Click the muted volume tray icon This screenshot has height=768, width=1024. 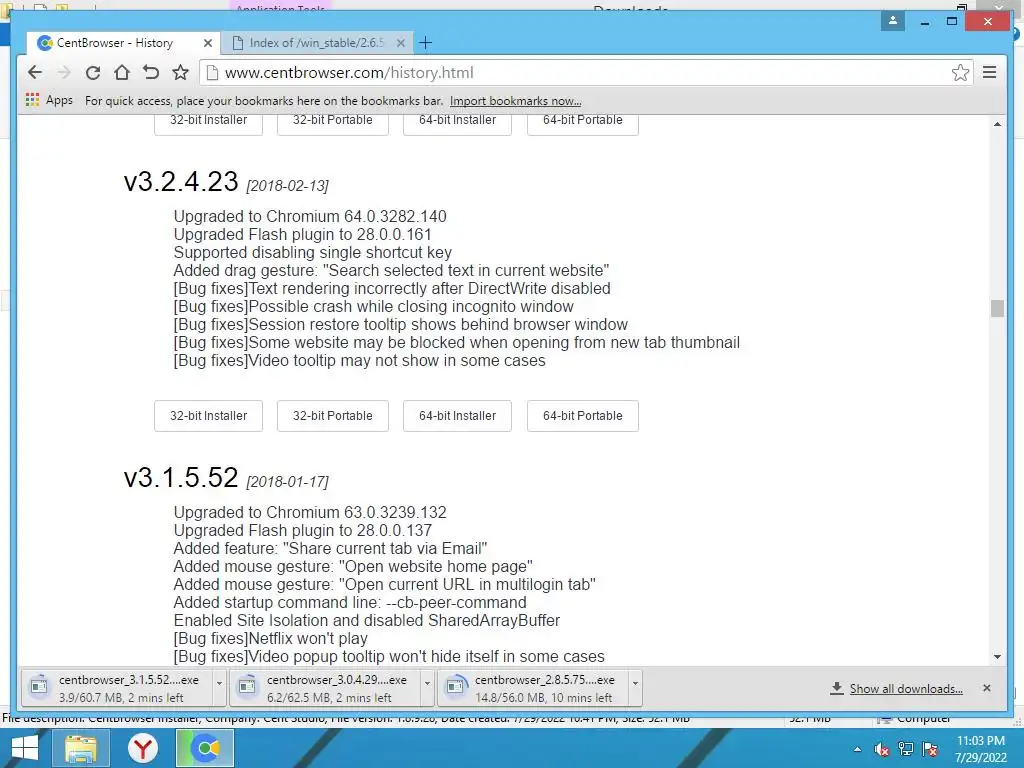tap(882, 749)
